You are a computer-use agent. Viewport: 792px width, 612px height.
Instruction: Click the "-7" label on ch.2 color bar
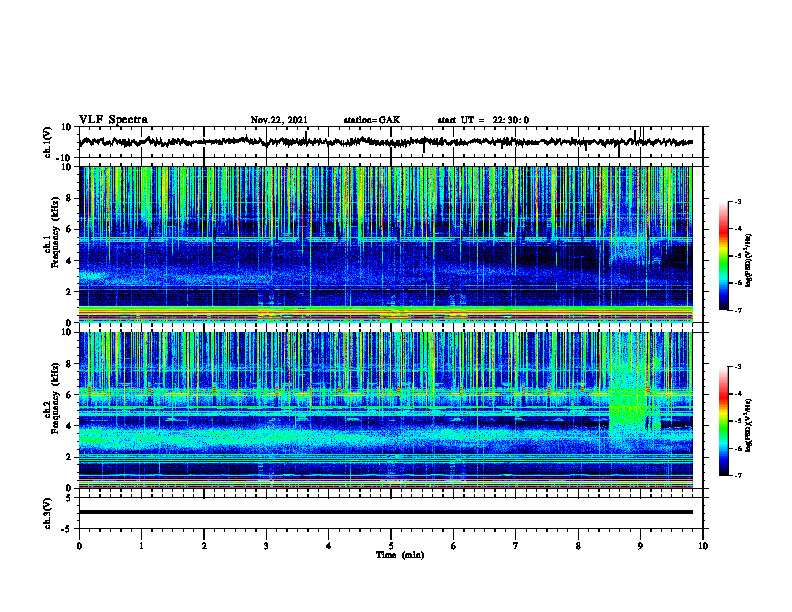click(x=738, y=475)
